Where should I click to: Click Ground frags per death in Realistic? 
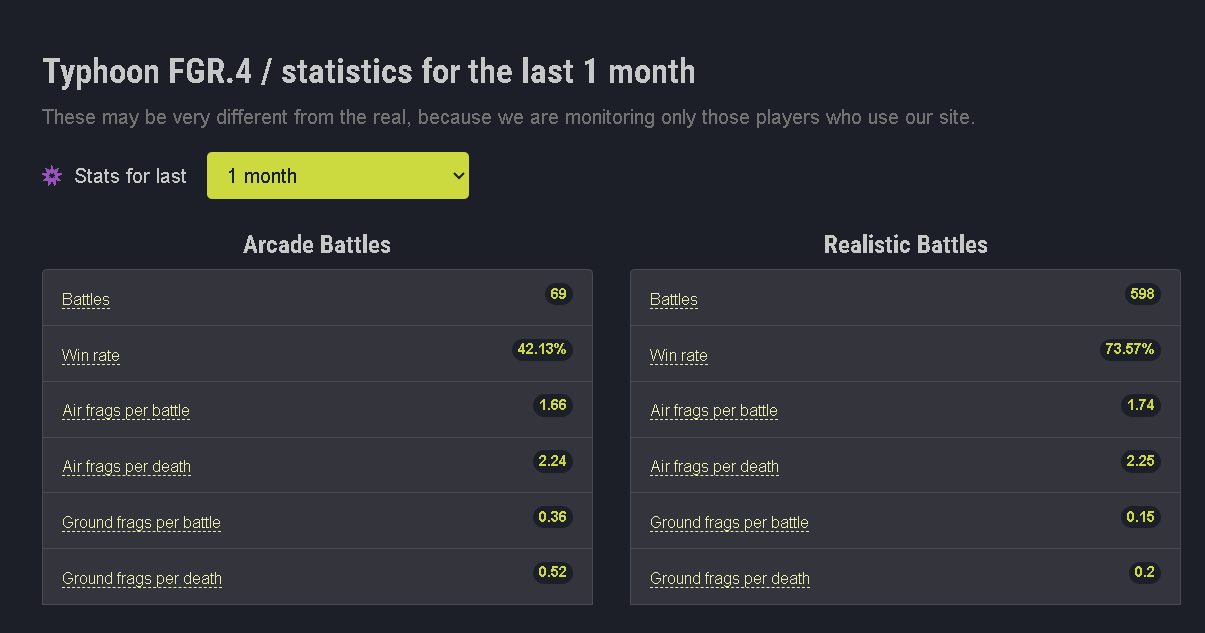tap(730, 578)
